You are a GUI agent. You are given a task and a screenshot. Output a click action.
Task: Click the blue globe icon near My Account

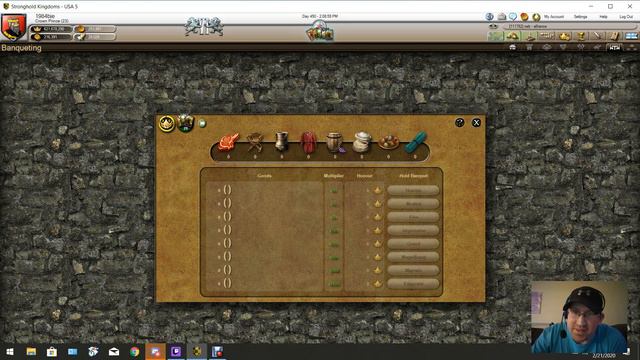pos(490,17)
